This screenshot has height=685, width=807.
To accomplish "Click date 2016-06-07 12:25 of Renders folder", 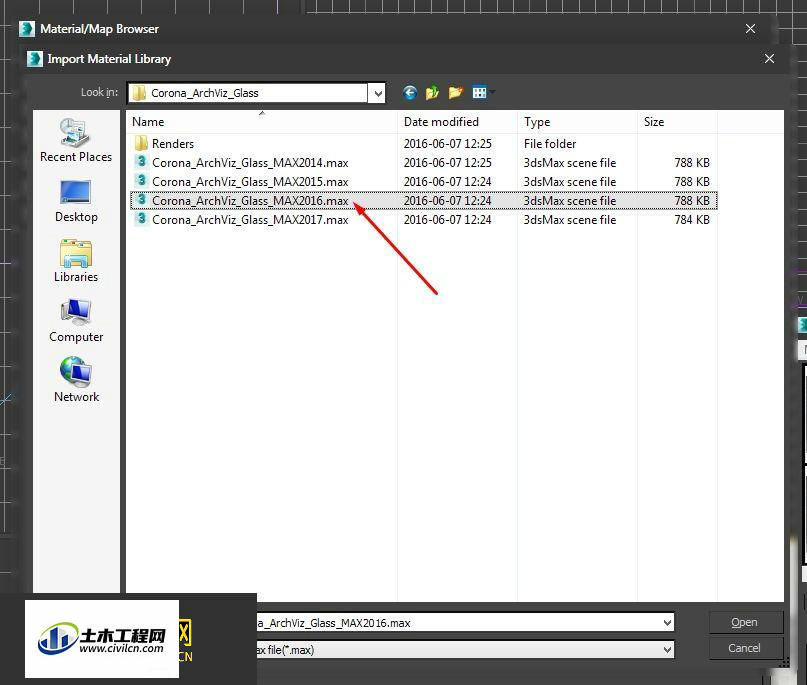I will click(x=448, y=144).
